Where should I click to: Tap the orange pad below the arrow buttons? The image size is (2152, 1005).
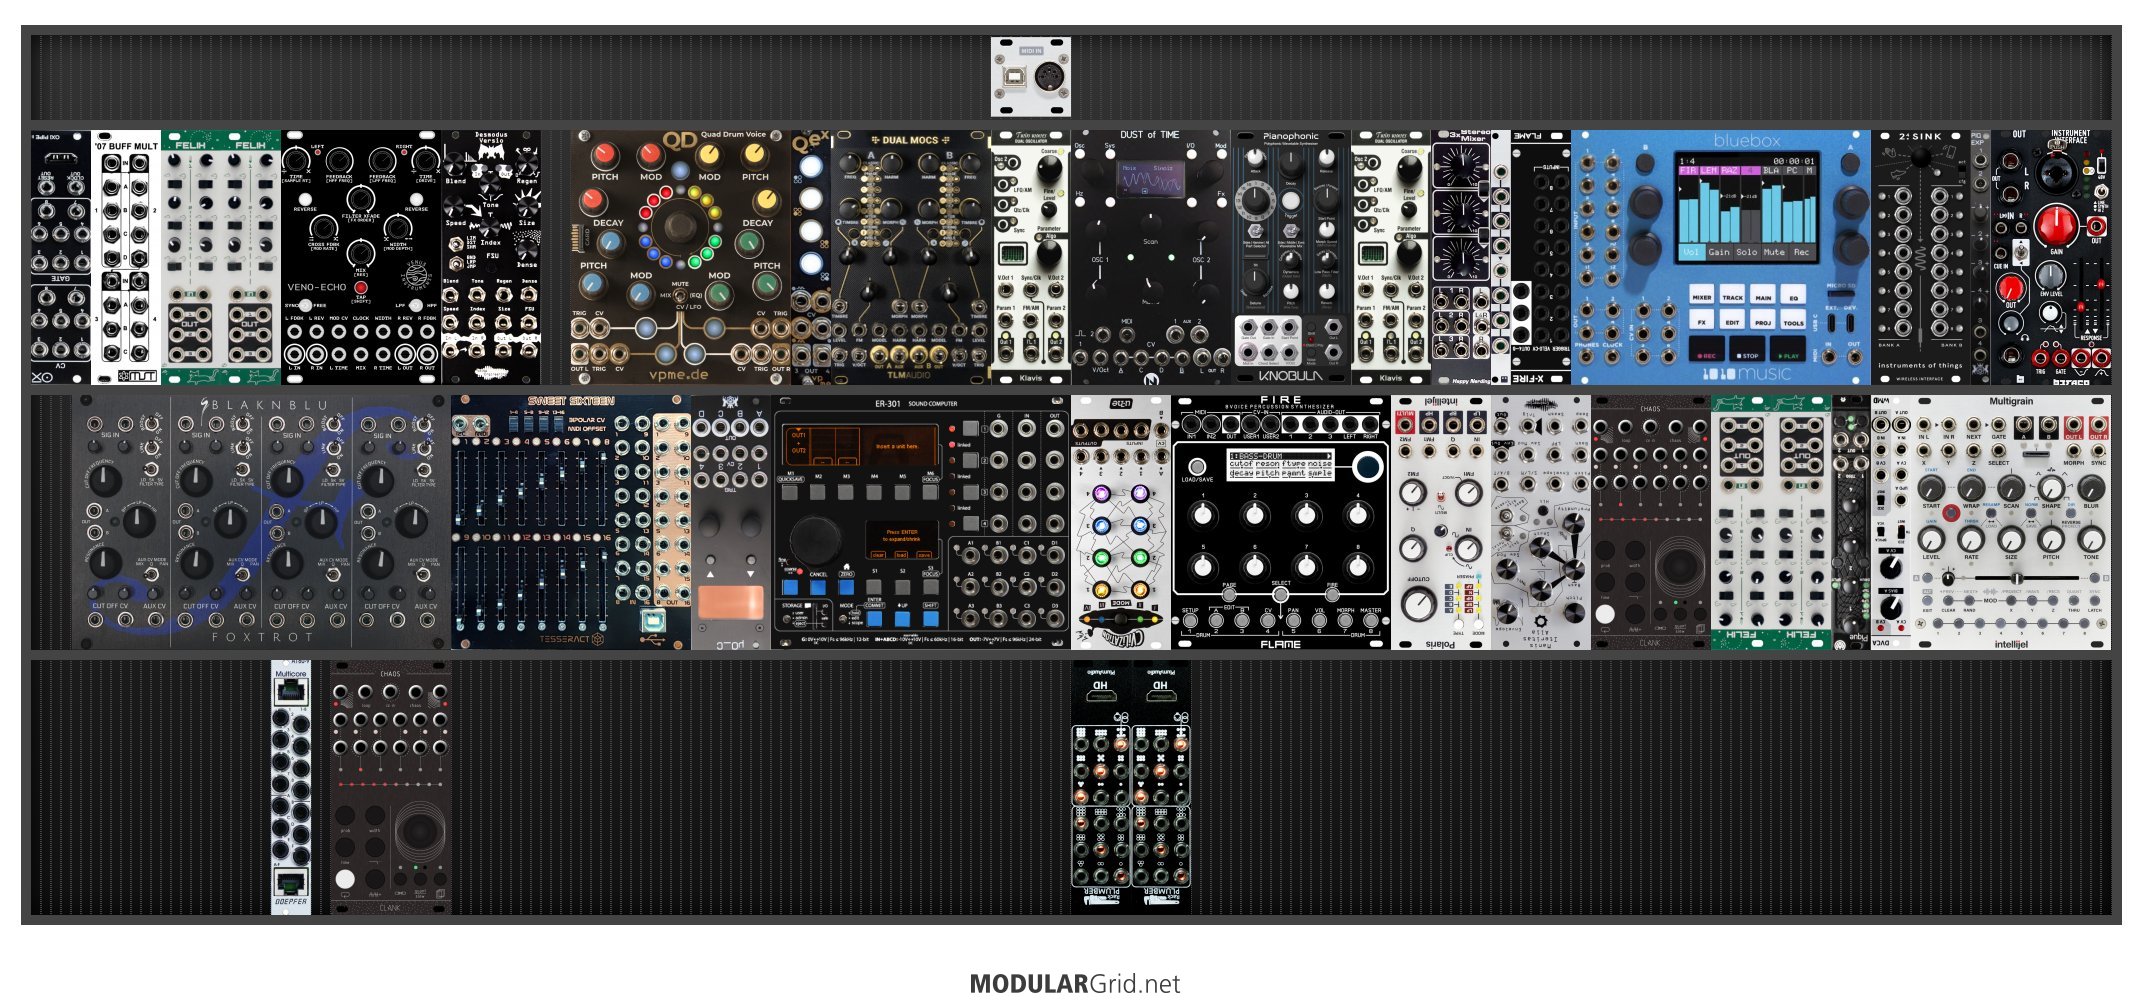[x=730, y=602]
